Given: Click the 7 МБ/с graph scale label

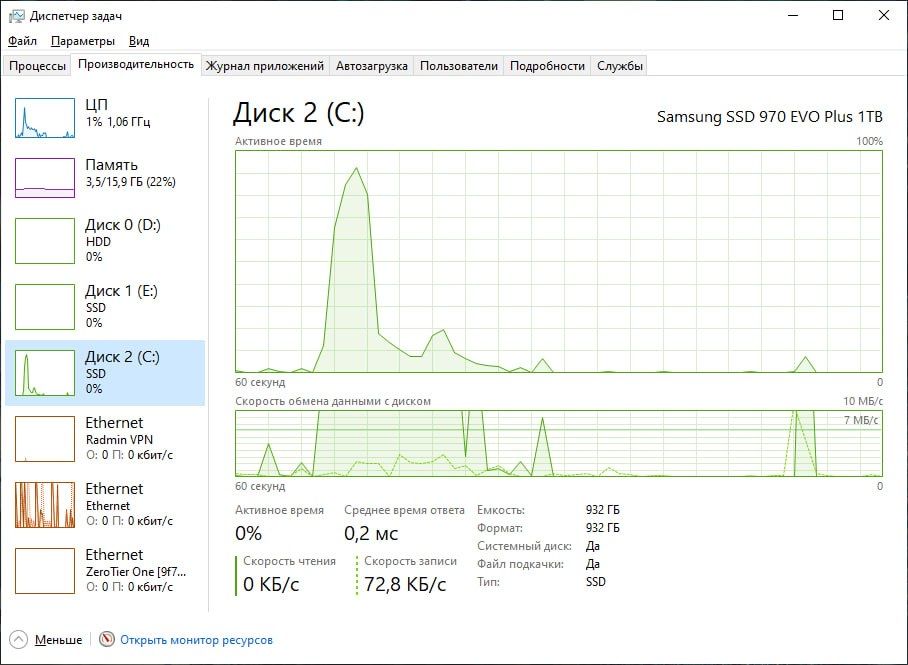Looking at the screenshot, I should [861, 420].
